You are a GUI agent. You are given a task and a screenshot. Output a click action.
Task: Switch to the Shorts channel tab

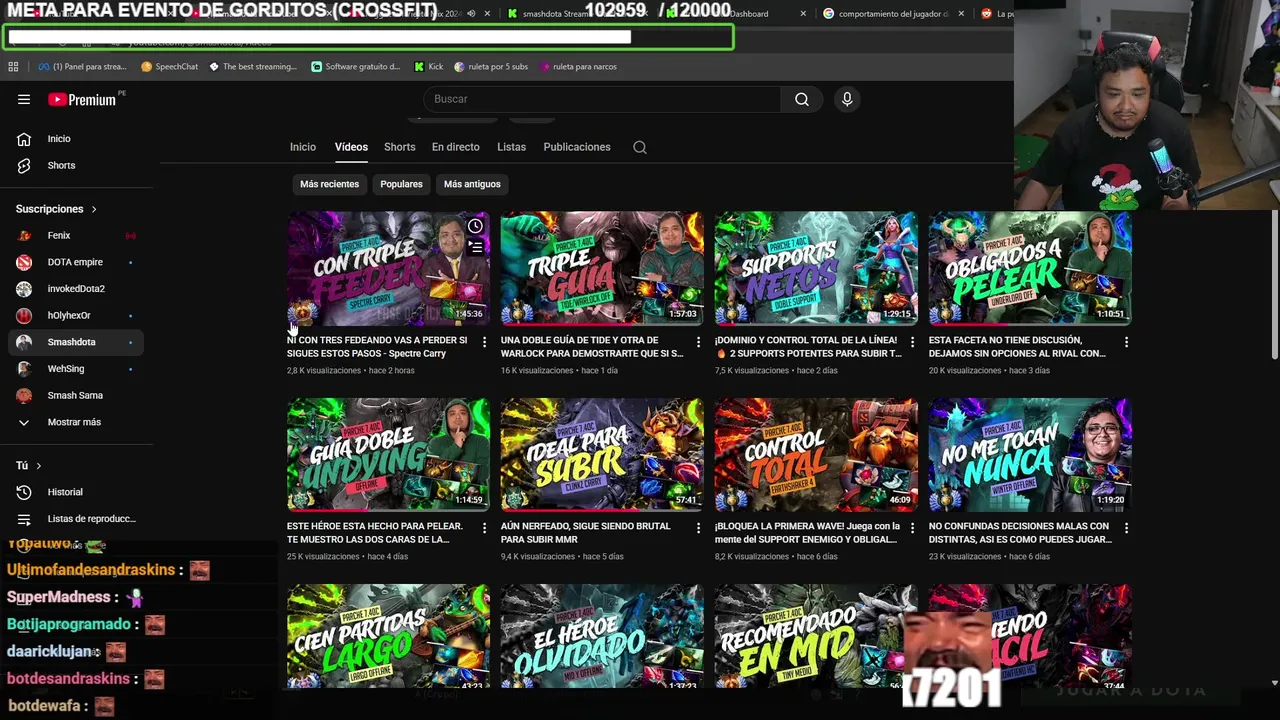[x=399, y=147]
